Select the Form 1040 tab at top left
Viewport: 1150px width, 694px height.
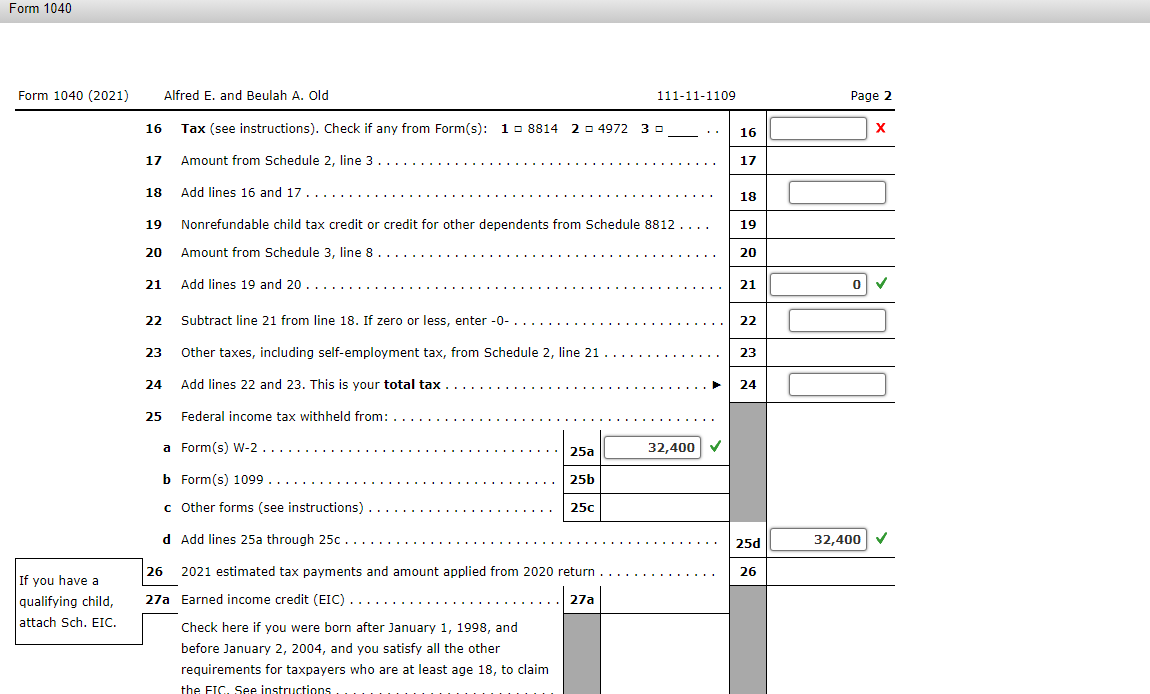(38, 8)
